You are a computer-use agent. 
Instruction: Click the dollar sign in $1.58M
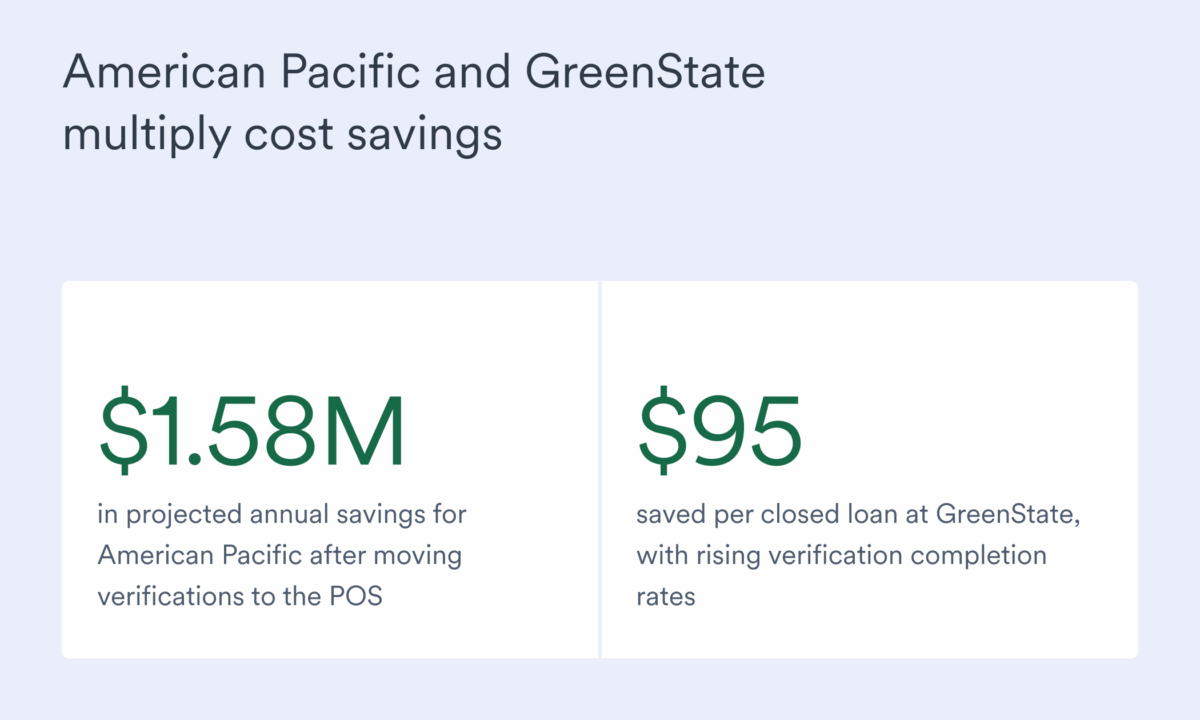coord(119,432)
